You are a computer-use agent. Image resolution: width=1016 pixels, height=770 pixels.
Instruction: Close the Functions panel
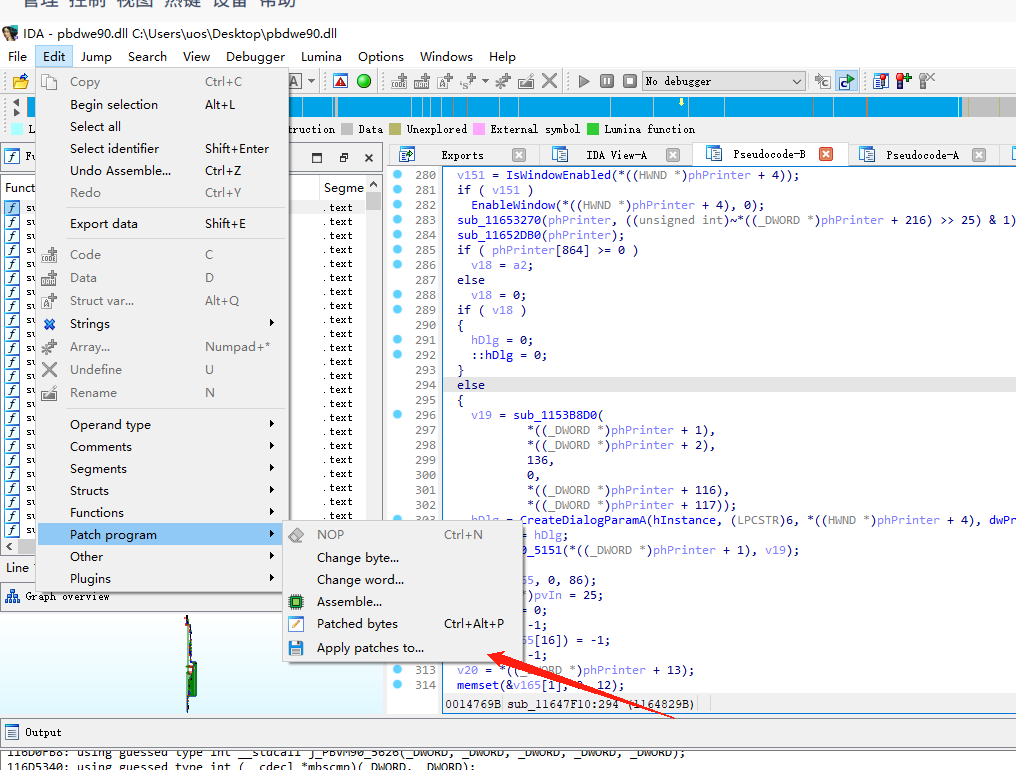(x=369, y=158)
